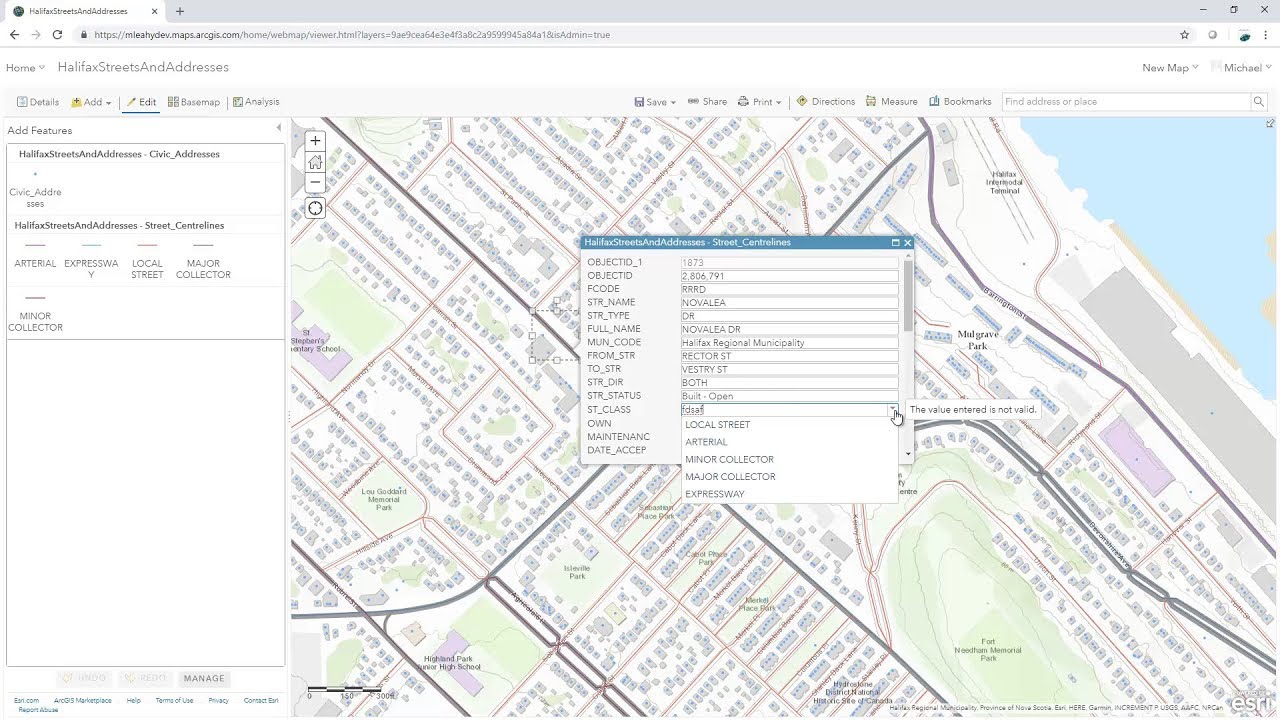Click the search magnifier icon
The image size is (1280, 720).
(1259, 102)
